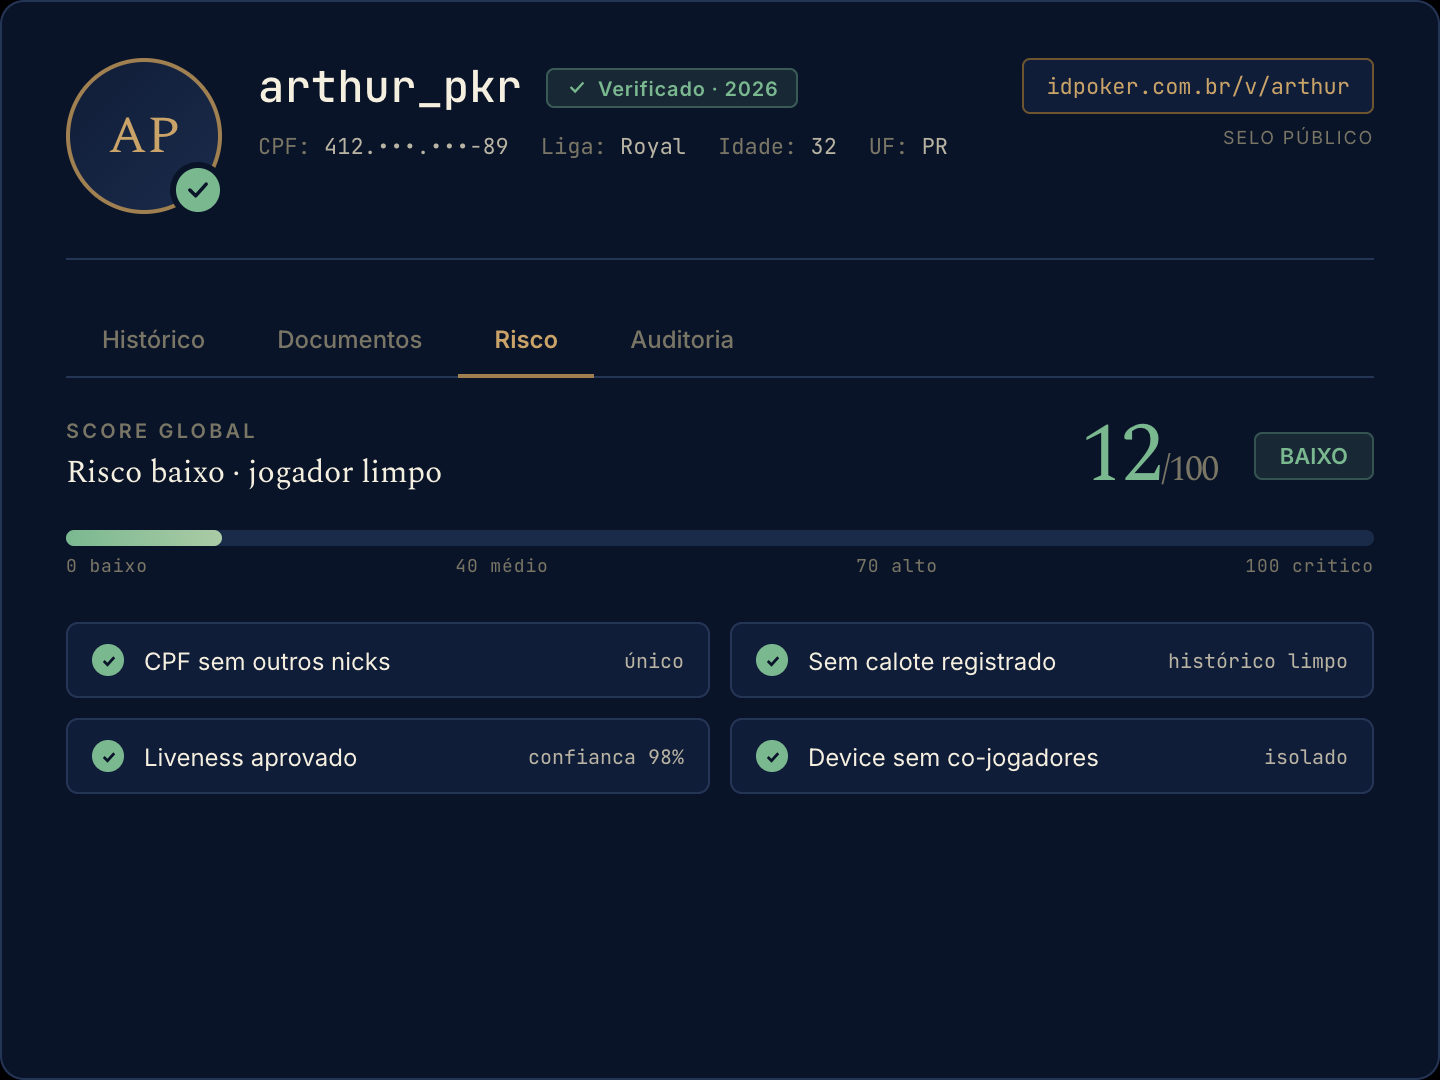Click the masked CPF 412.•••.•••-89
The width and height of the screenshot is (1440, 1080).
coord(416,147)
